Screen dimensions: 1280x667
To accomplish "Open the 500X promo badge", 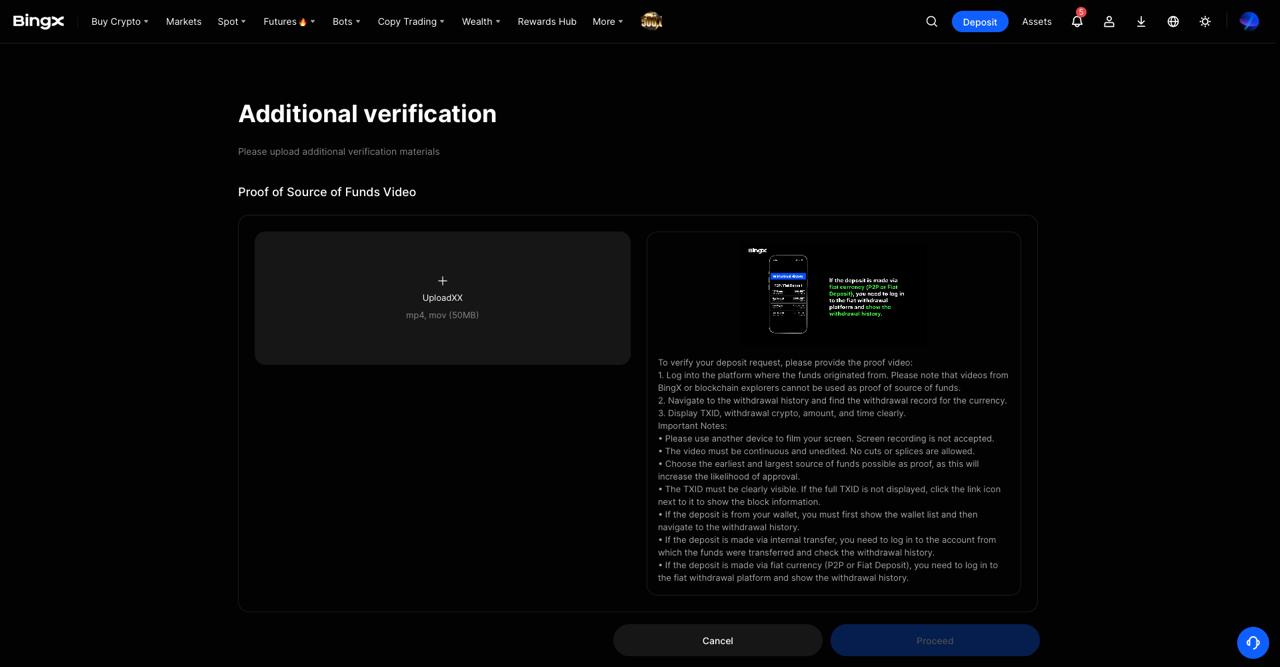I will [652, 21].
